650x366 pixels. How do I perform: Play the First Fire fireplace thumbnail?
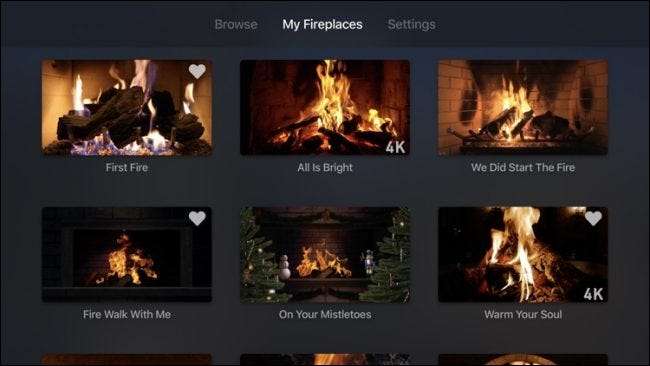[x=127, y=108]
